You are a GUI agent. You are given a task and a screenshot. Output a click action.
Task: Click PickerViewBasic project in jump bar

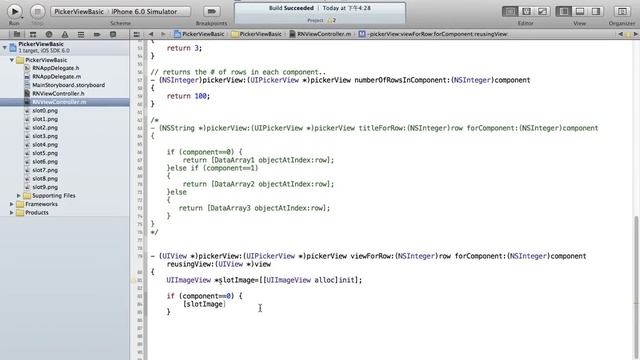click(199, 34)
